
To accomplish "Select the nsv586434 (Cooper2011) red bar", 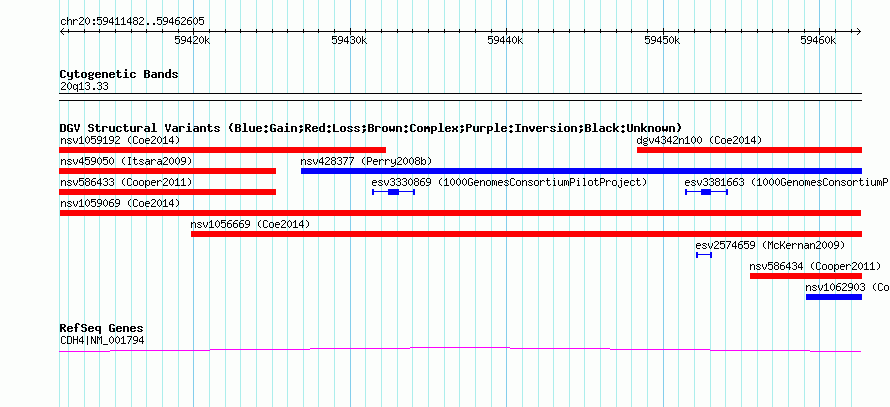I will [x=806, y=276].
